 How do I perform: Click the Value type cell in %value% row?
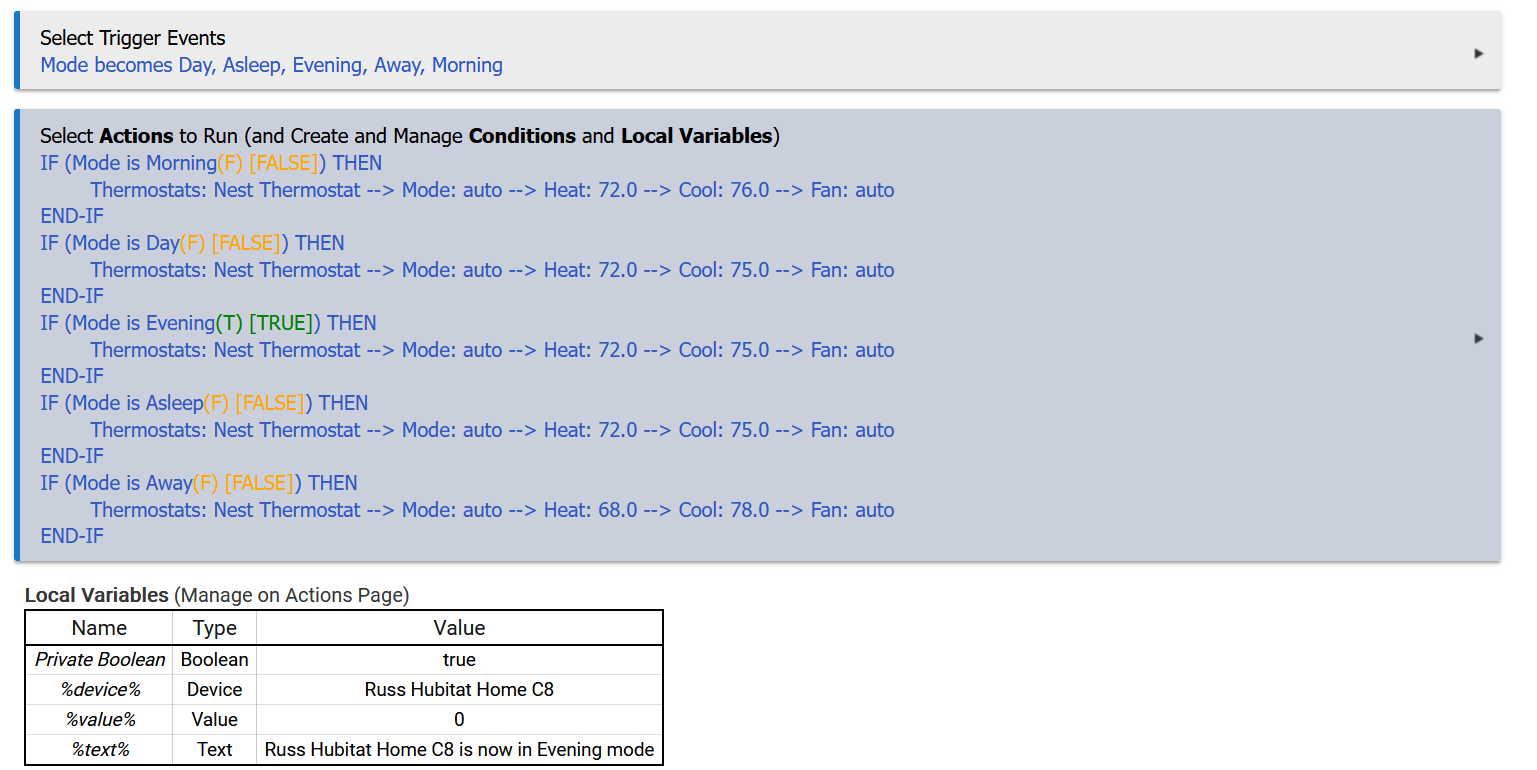tap(215, 720)
